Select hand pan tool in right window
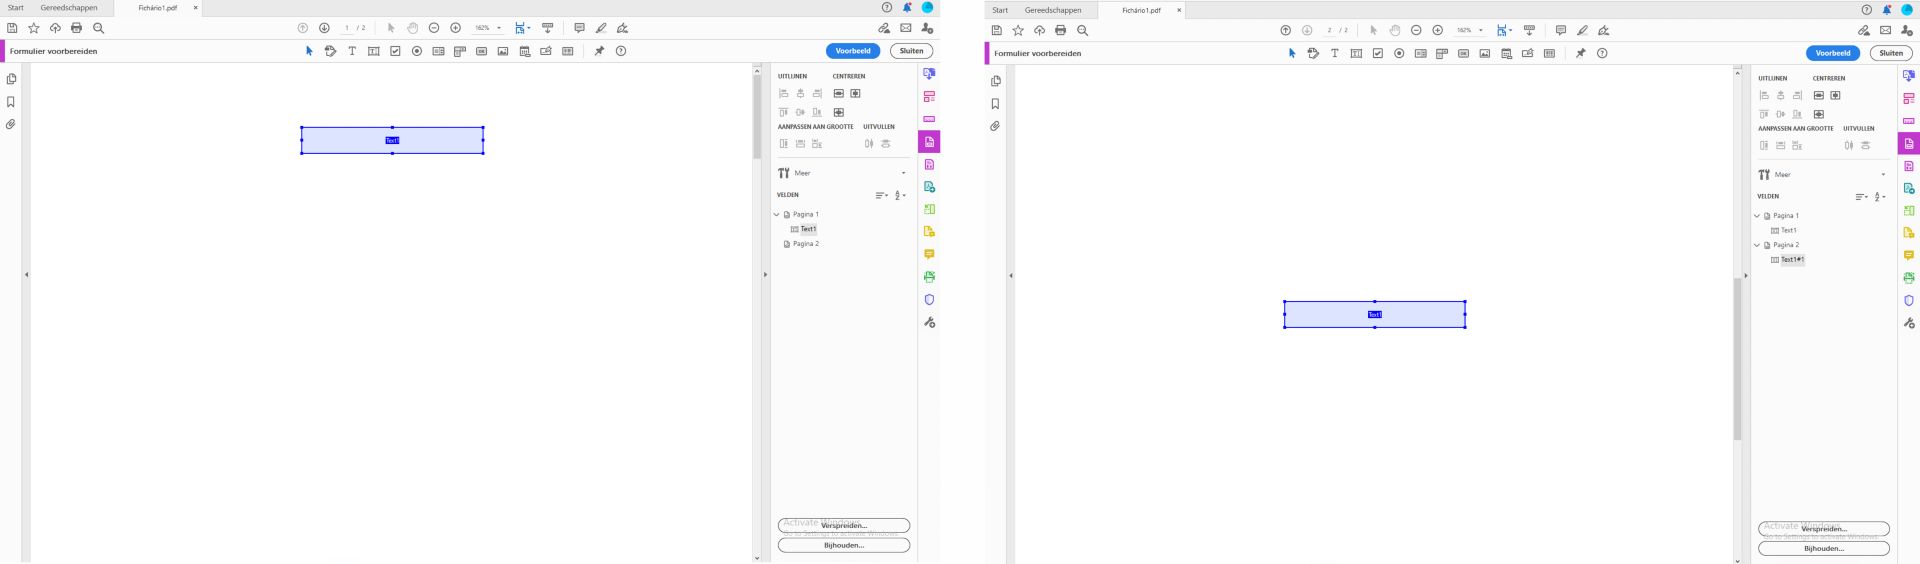The width and height of the screenshot is (1920, 564). (x=1395, y=30)
